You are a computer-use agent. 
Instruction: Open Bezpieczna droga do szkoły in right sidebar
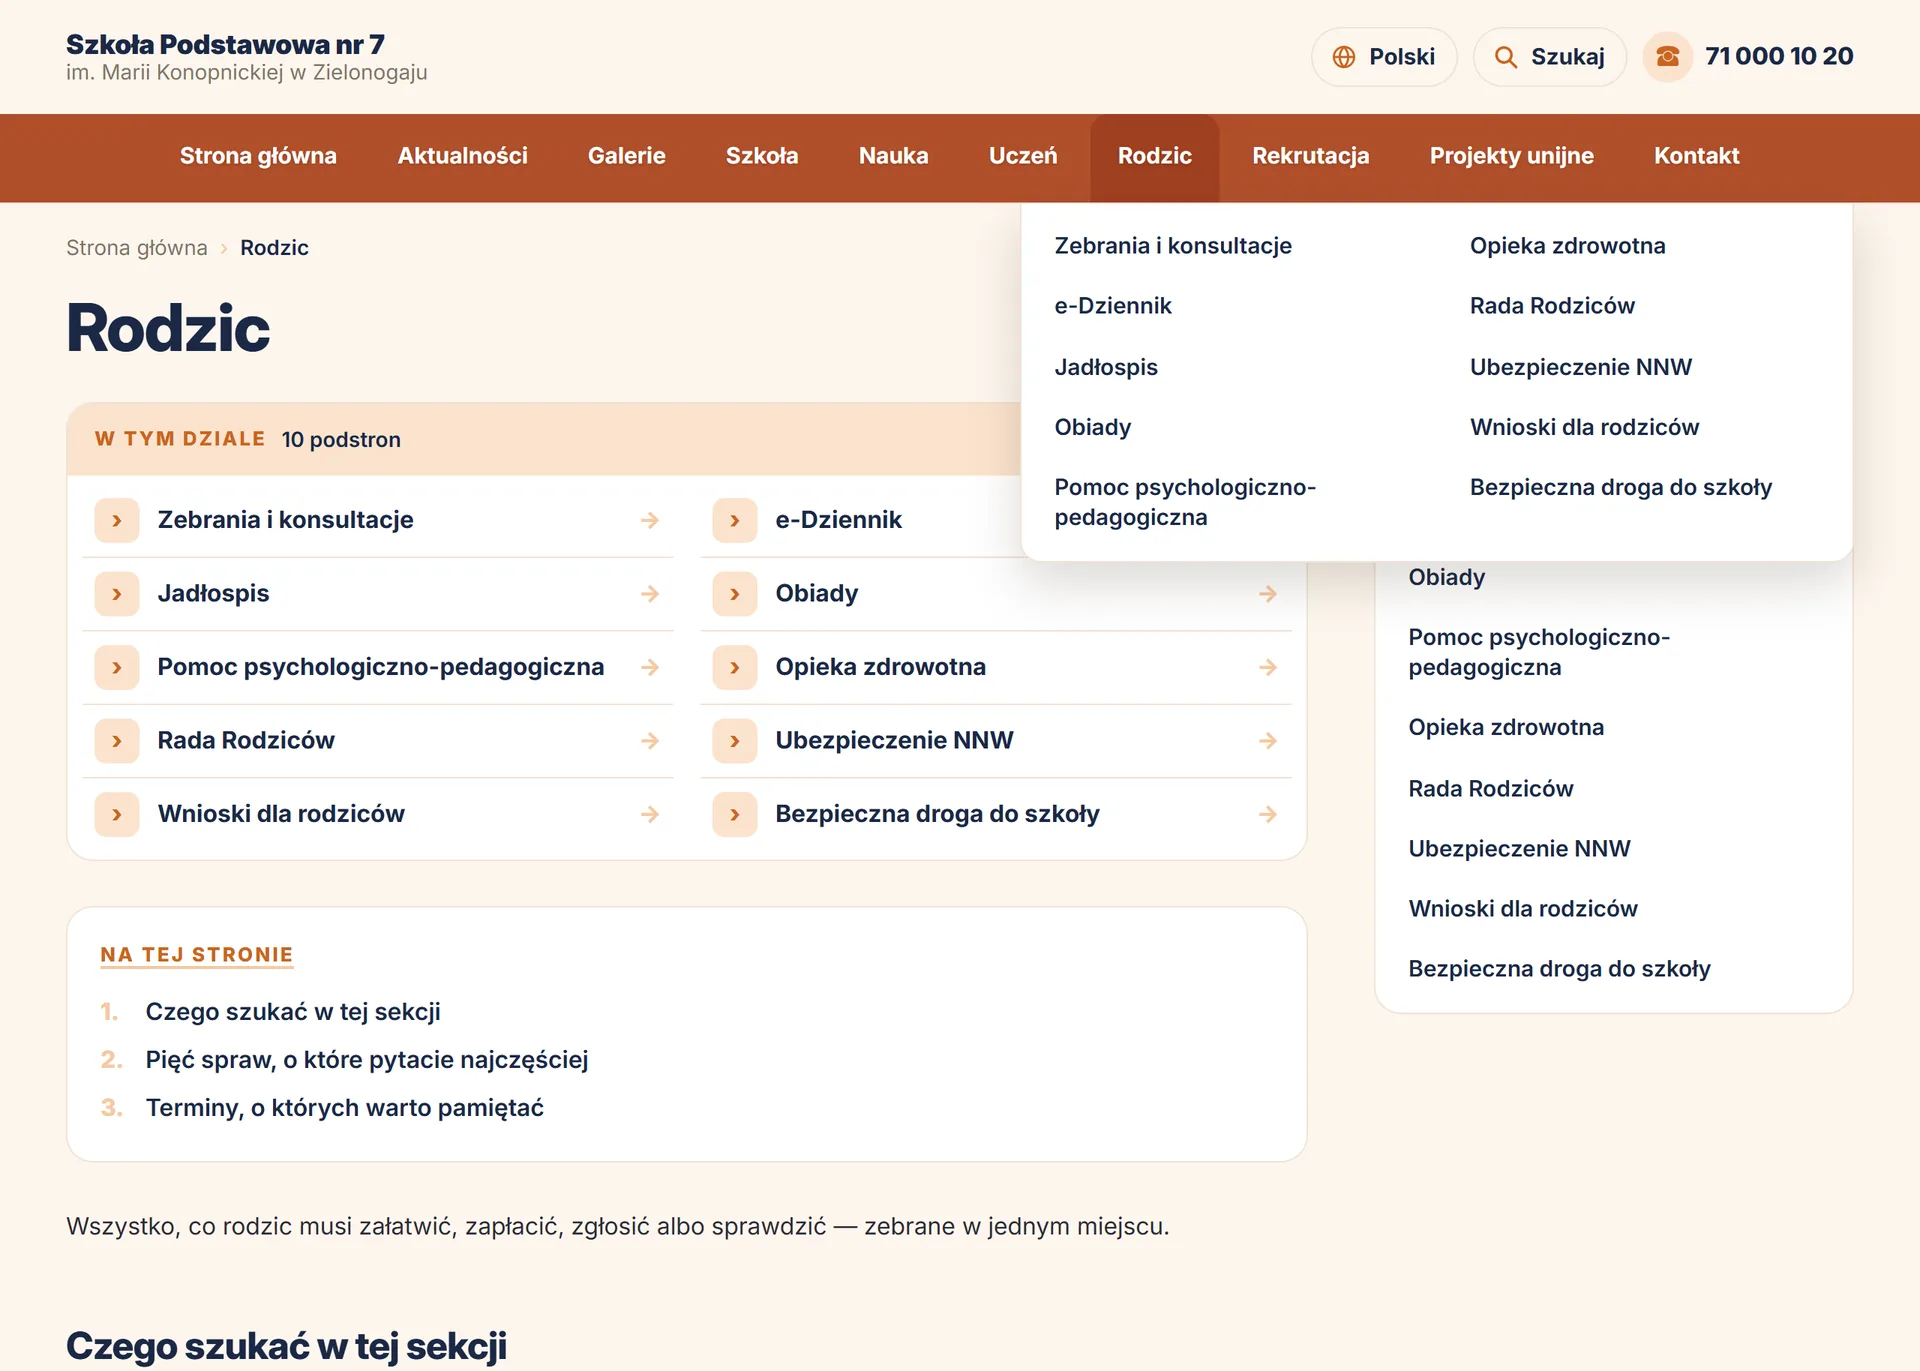(1559, 969)
